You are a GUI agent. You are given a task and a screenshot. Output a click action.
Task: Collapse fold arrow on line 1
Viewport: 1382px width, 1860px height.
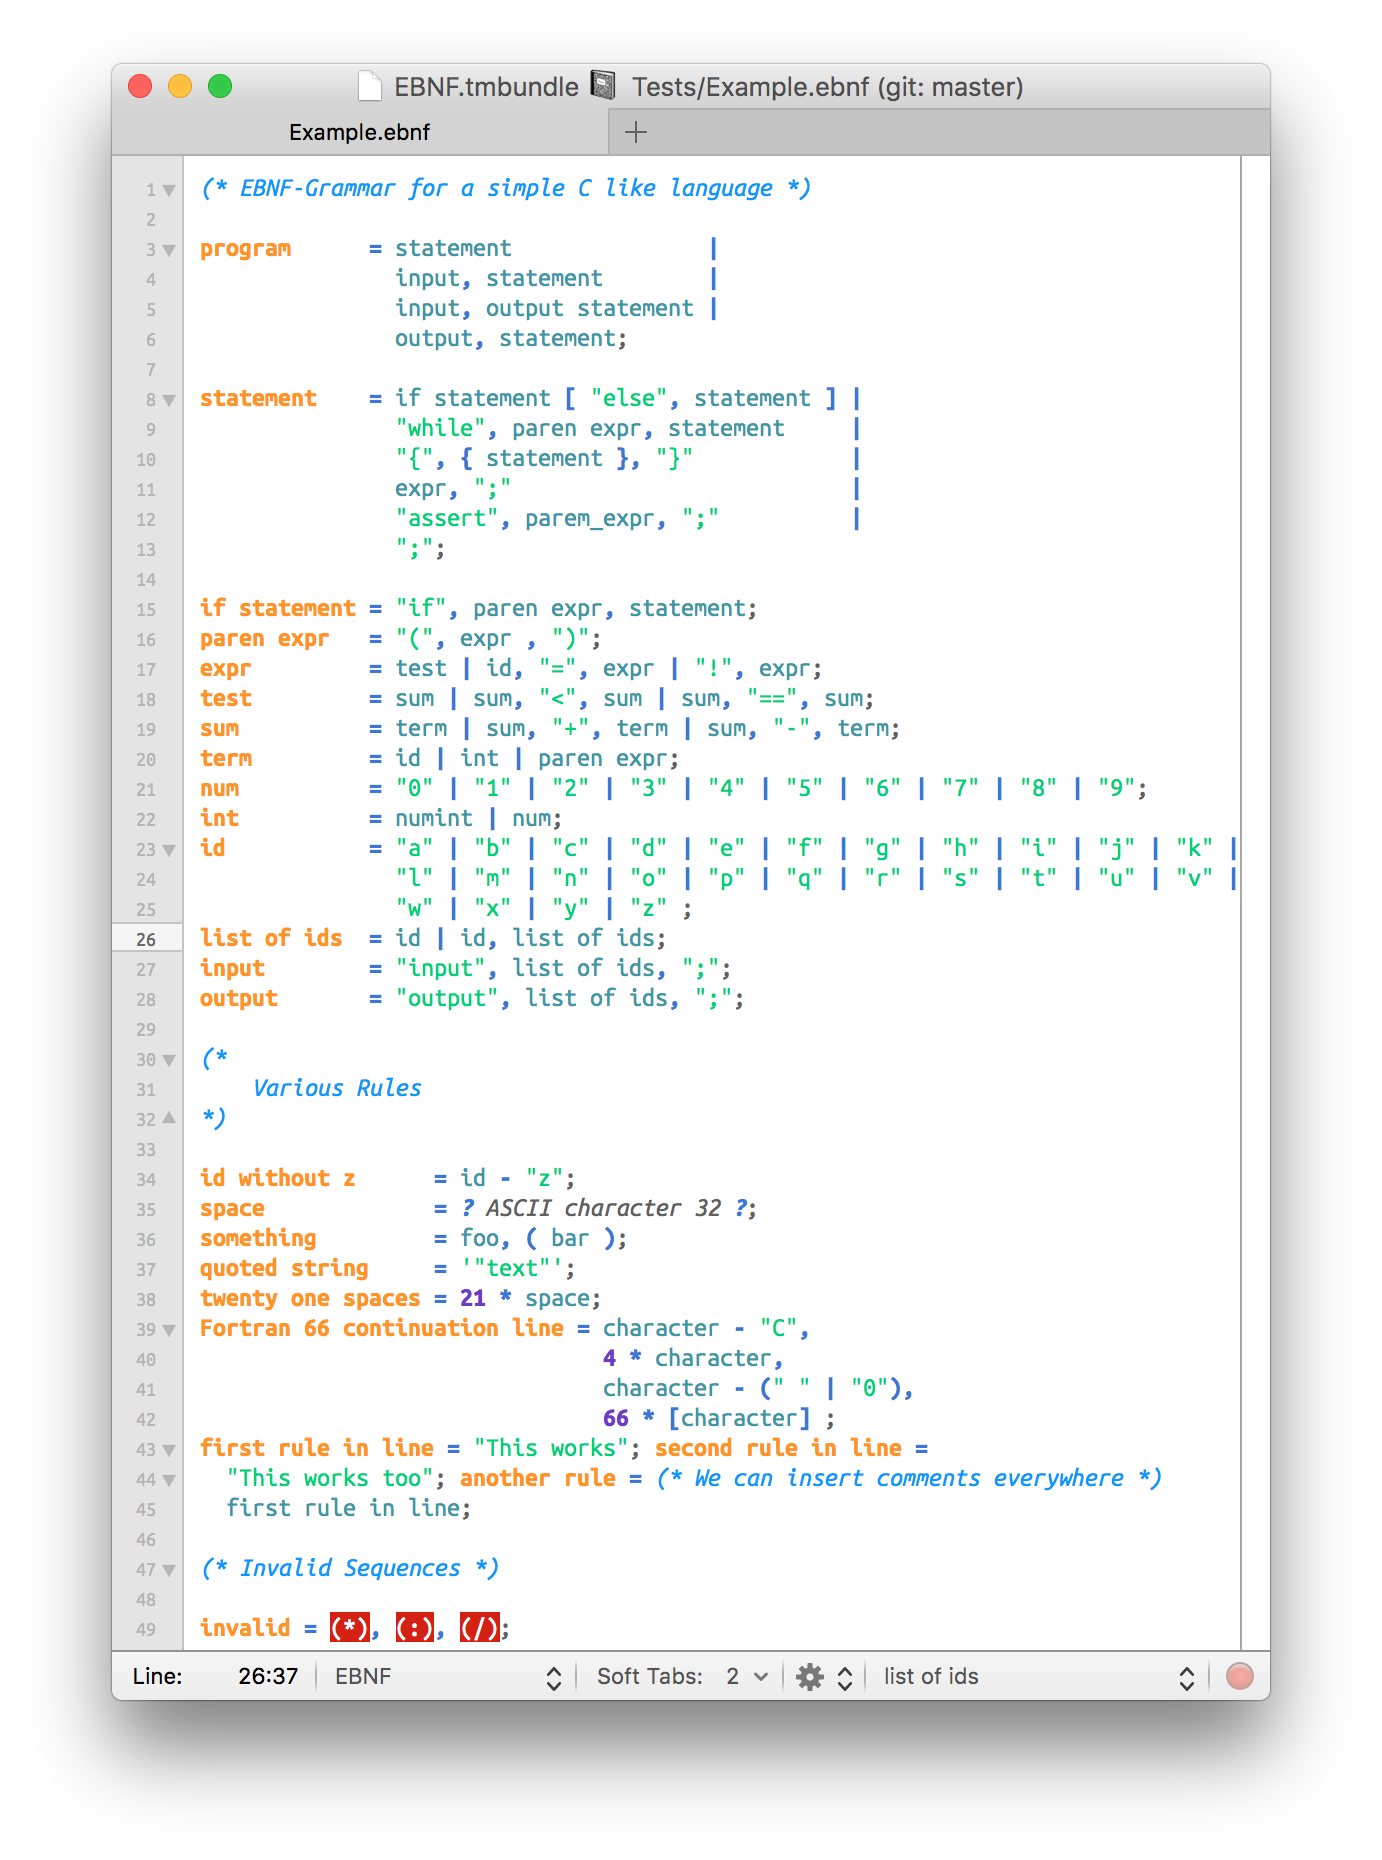click(169, 190)
